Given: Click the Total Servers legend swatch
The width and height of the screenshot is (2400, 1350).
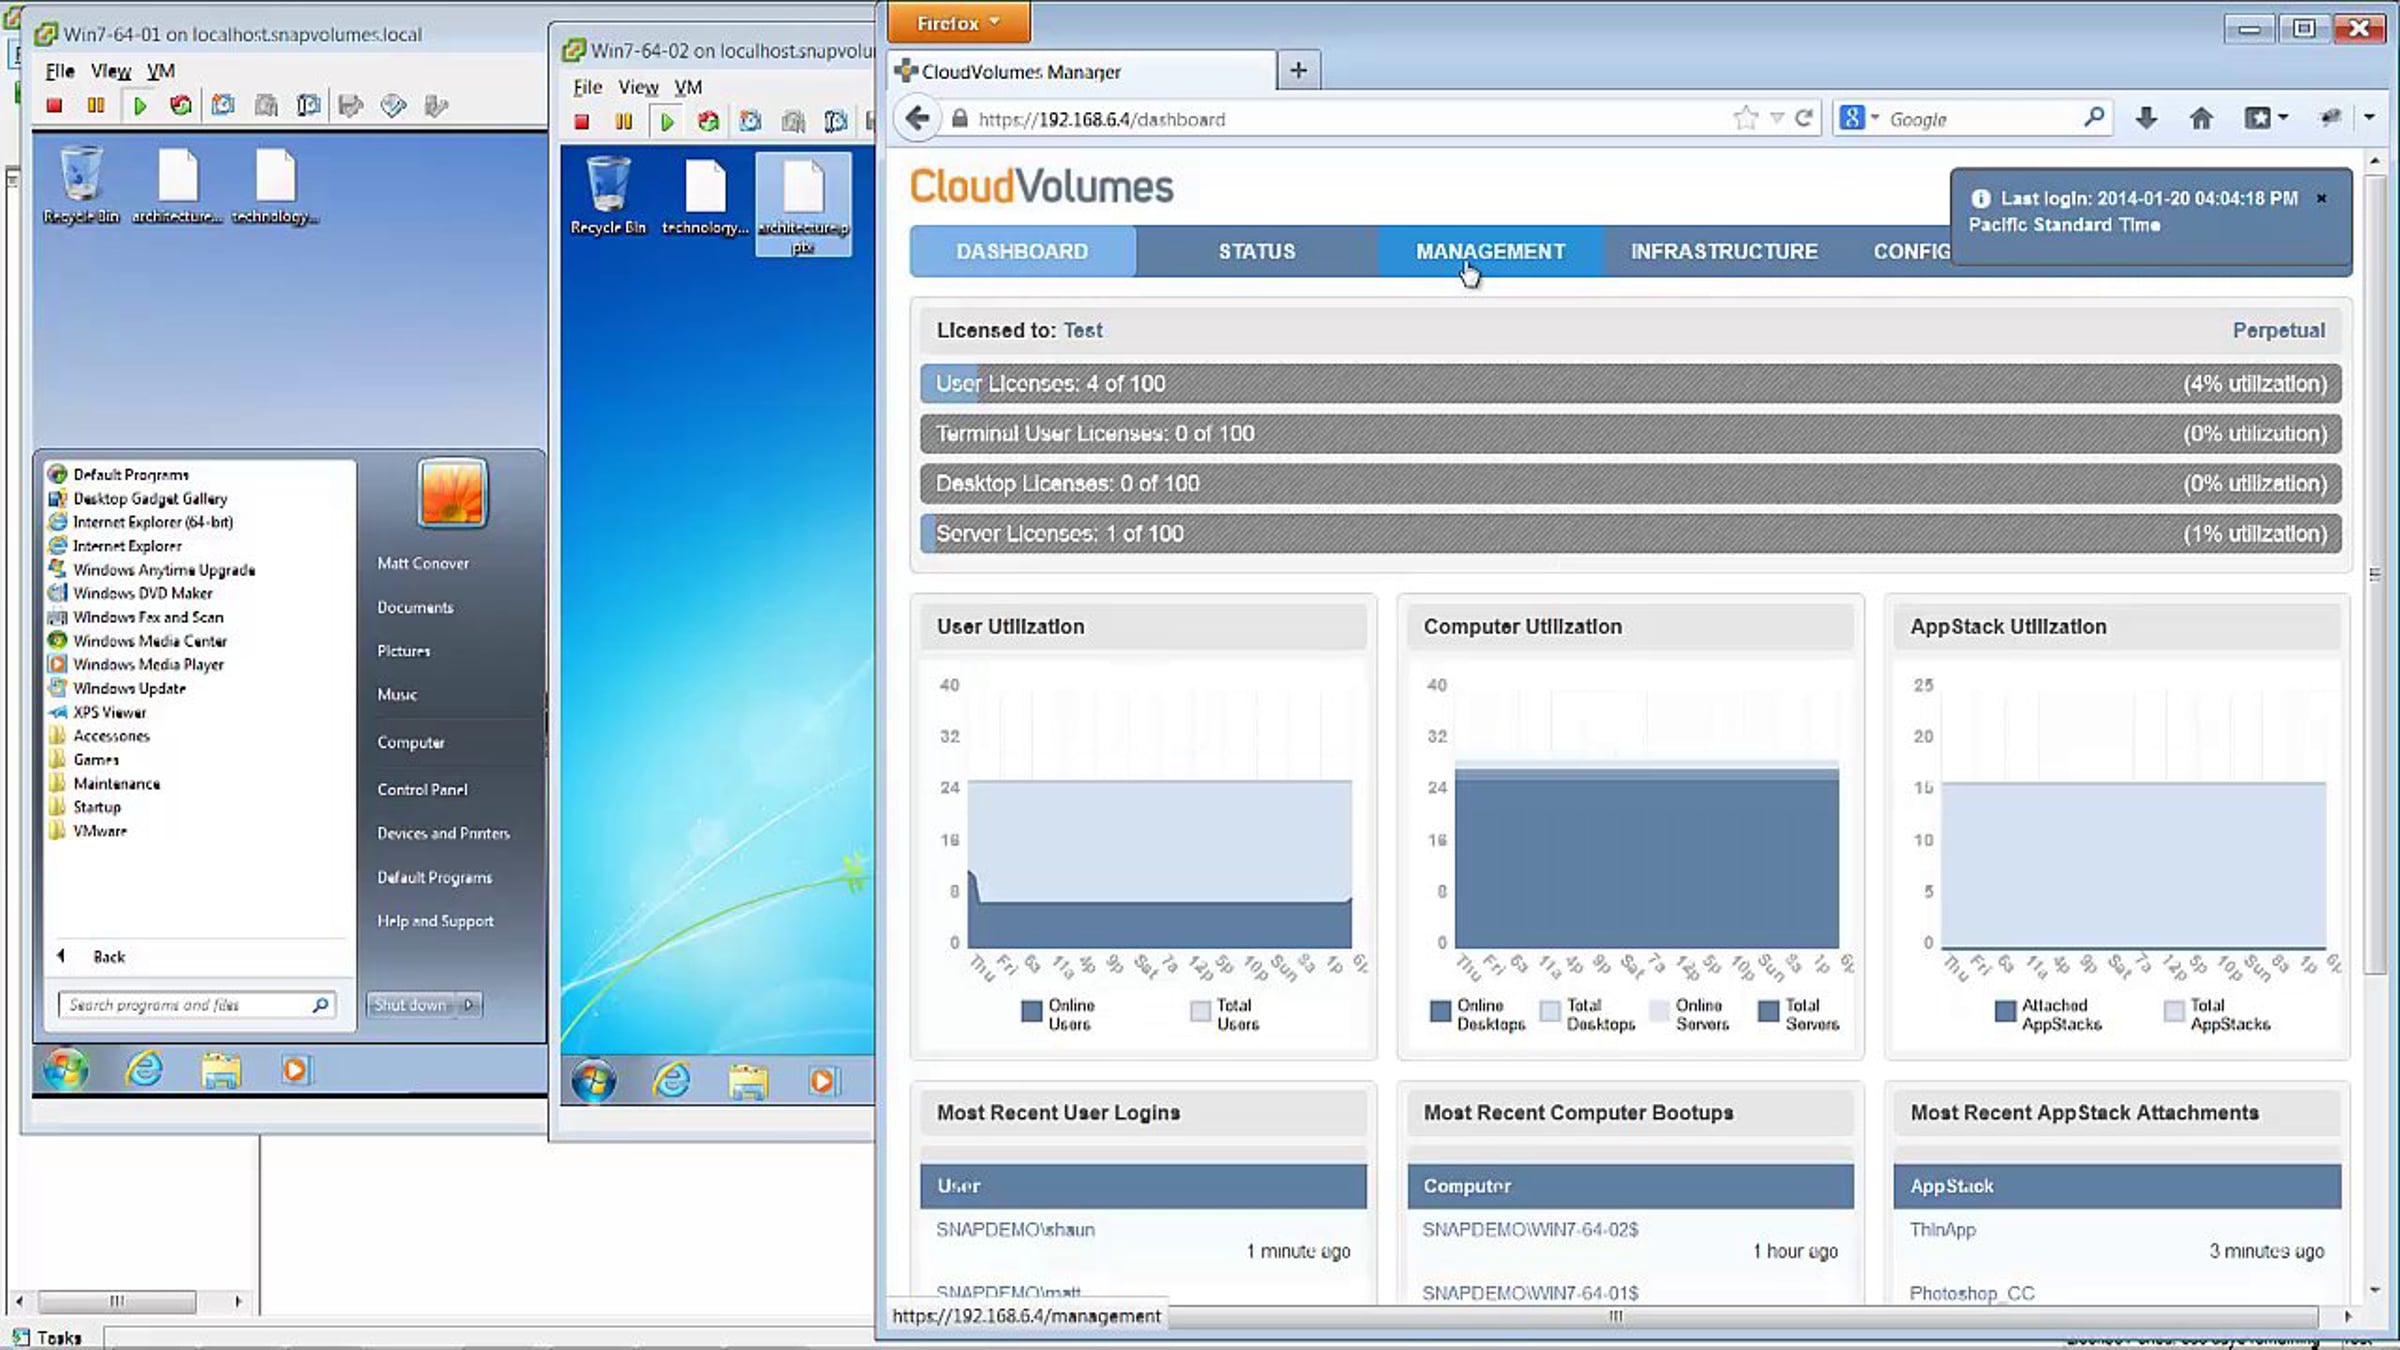Looking at the screenshot, I should 1768,1012.
